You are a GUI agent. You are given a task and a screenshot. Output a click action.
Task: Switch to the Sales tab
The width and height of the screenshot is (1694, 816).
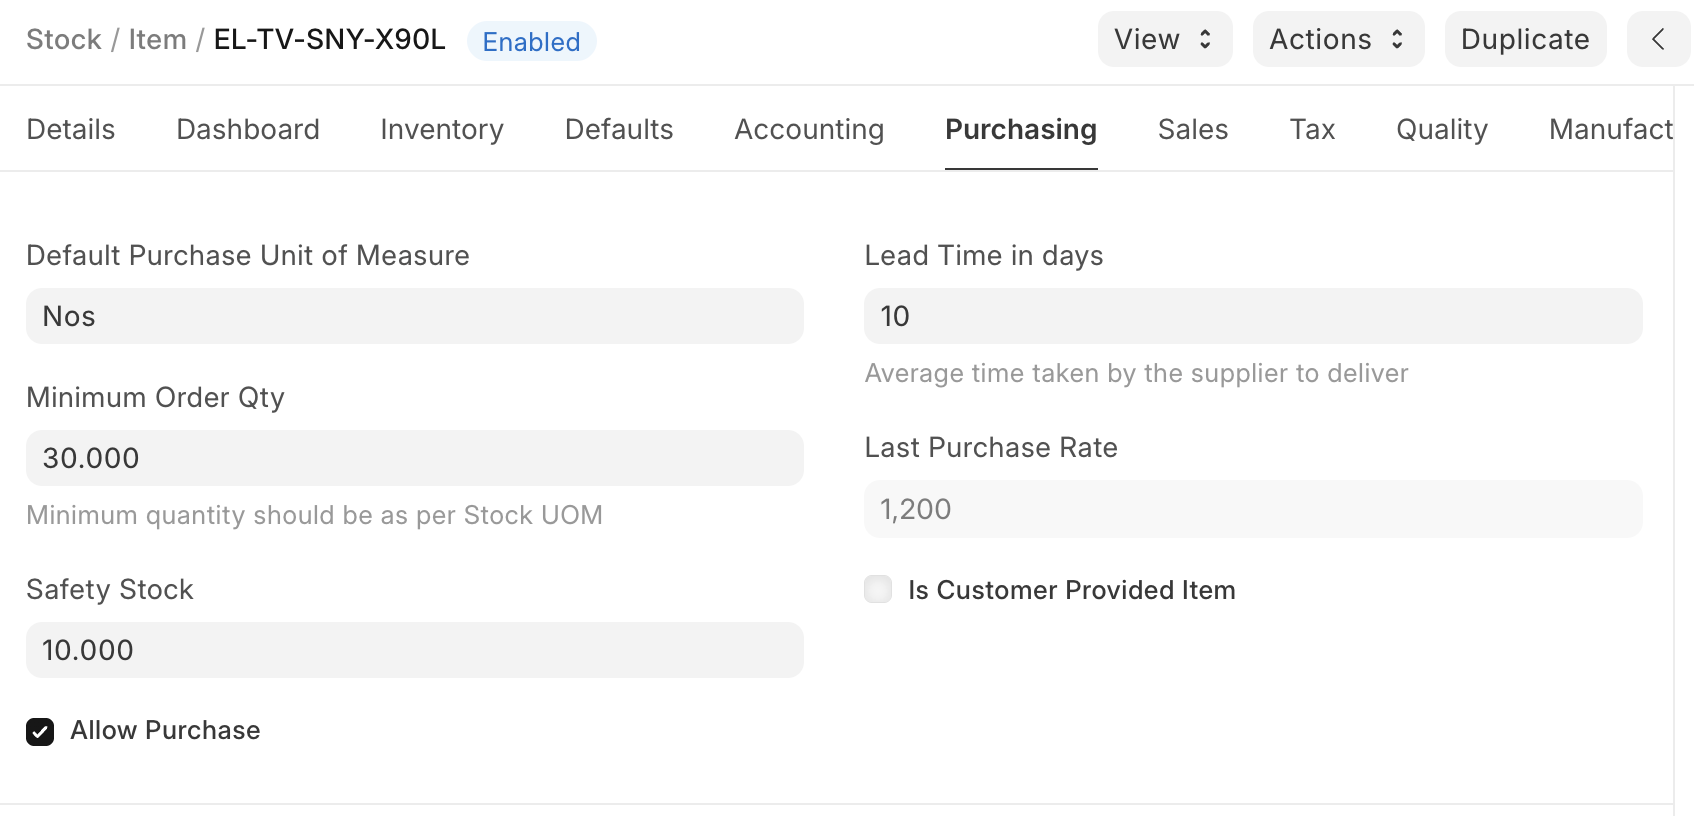click(x=1192, y=129)
